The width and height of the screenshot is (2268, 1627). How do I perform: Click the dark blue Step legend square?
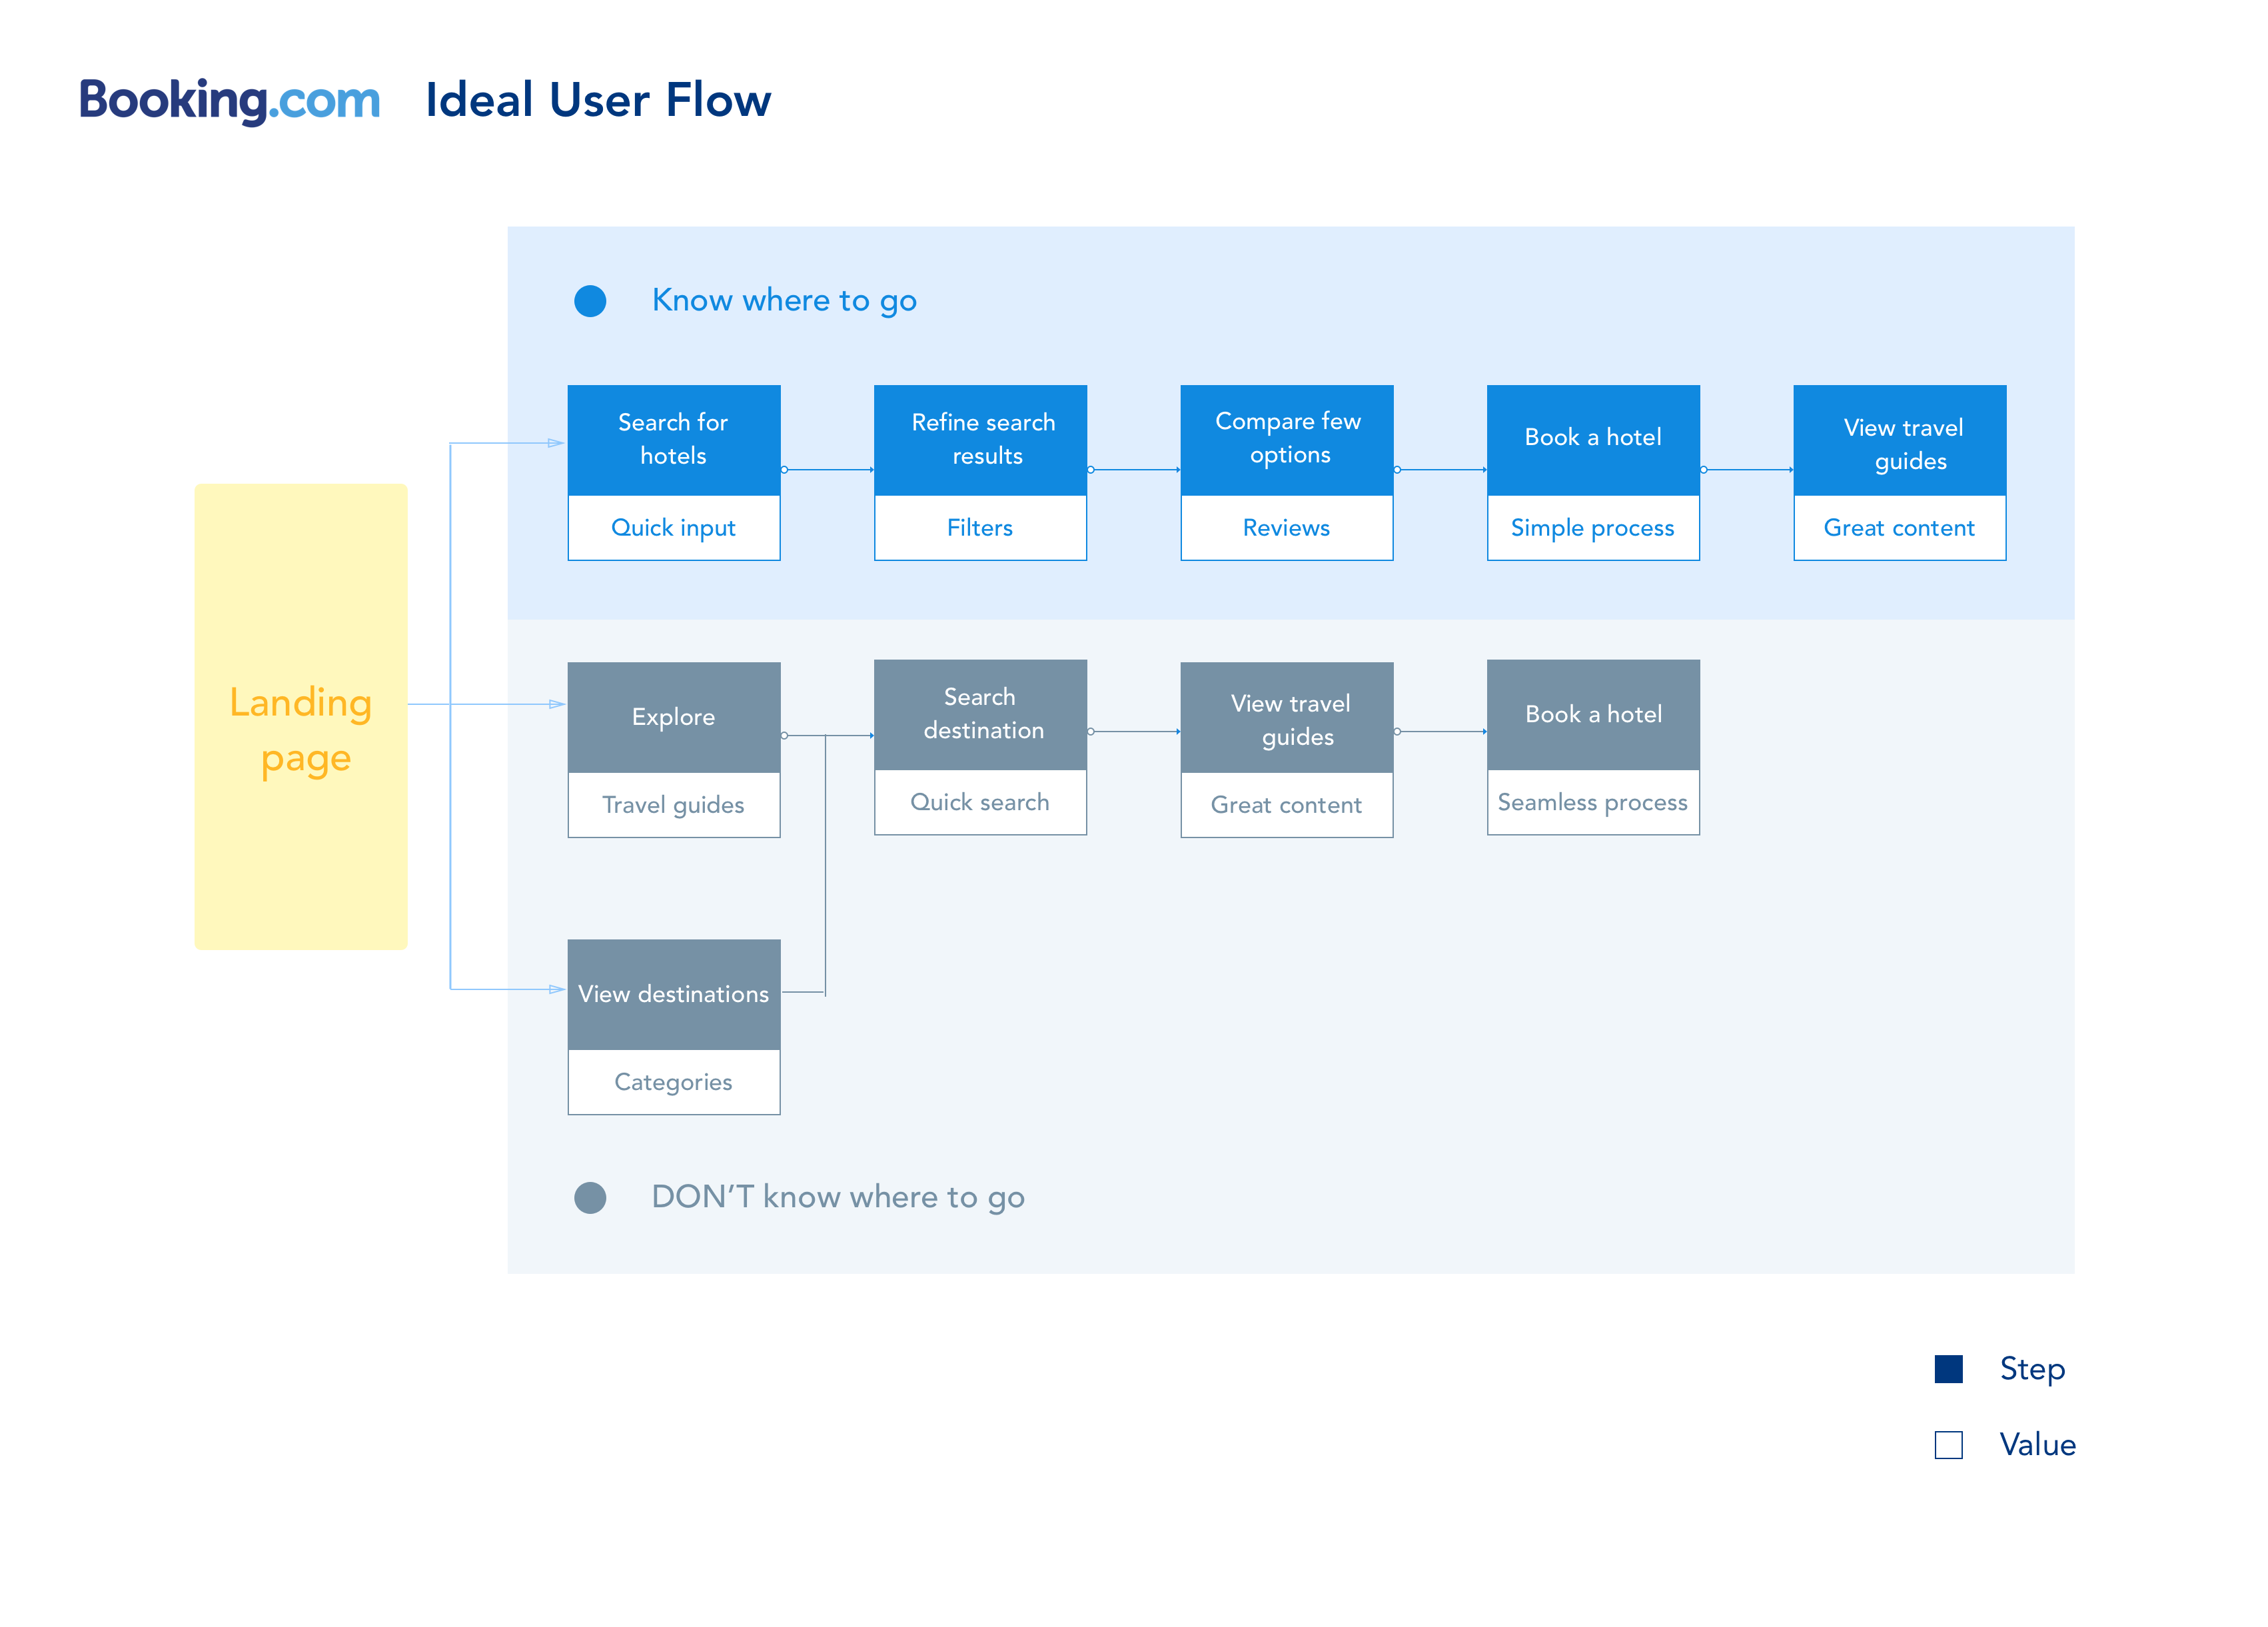click(x=1949, y=1369)
